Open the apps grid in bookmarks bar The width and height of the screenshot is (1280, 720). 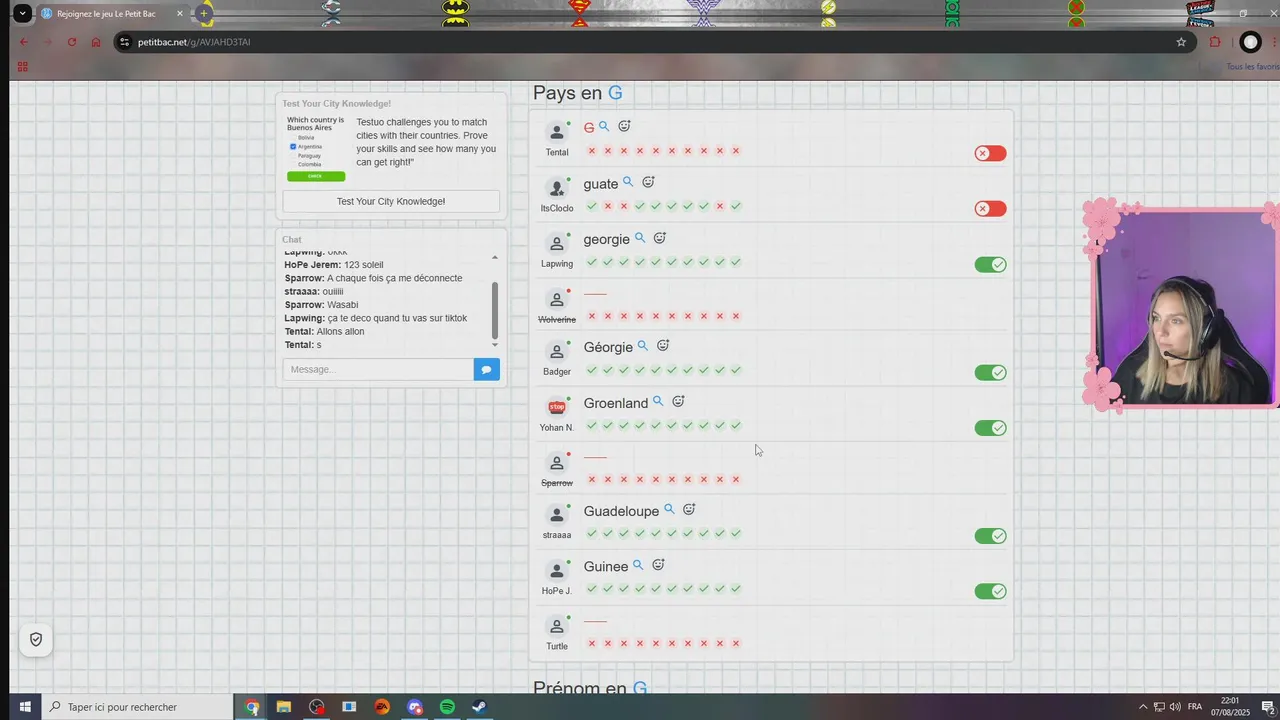[22, 67]
